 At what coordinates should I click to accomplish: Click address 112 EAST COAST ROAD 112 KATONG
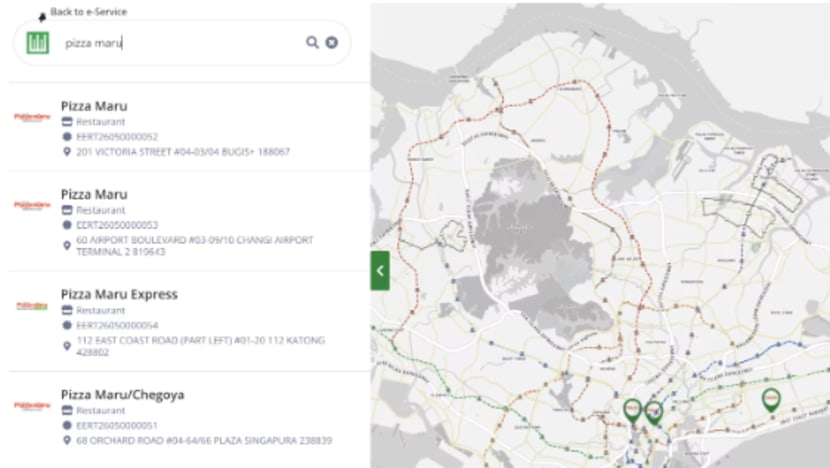[x=201, y=346]
